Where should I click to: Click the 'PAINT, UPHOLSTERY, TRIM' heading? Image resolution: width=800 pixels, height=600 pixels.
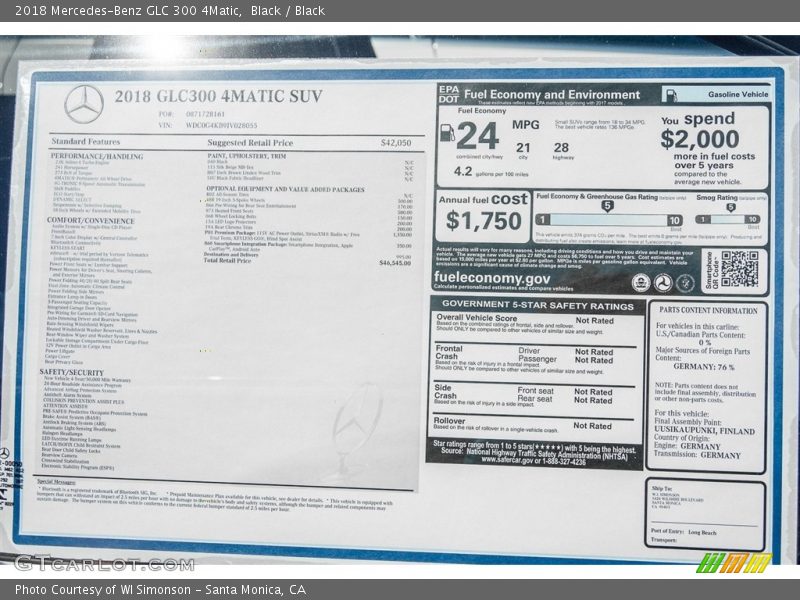click(x=247, y=156)
